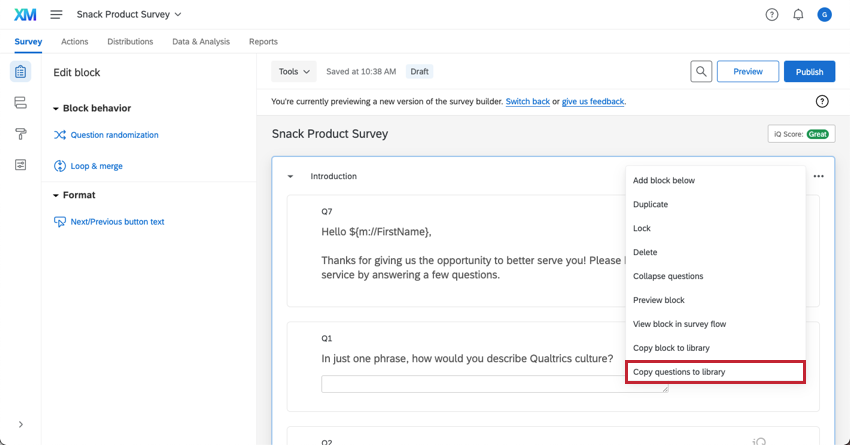
Task: Open the Question randomization link
Action: click(114, 135)
